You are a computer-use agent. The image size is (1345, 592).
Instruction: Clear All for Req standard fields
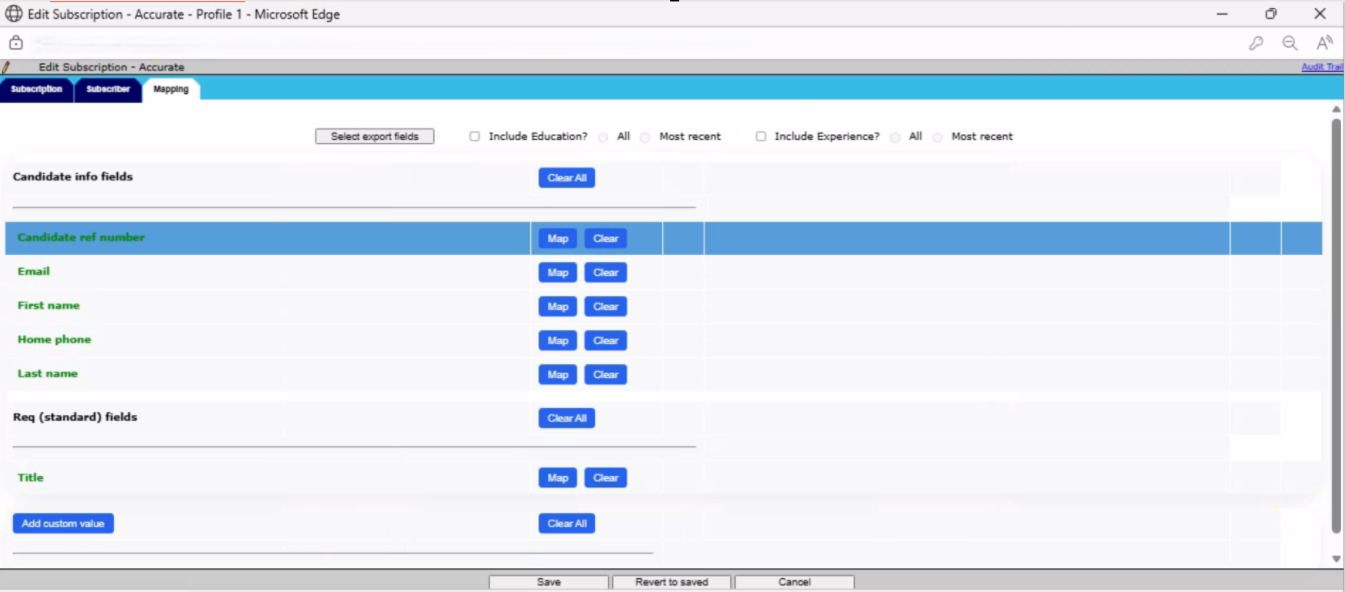point(567,418)
